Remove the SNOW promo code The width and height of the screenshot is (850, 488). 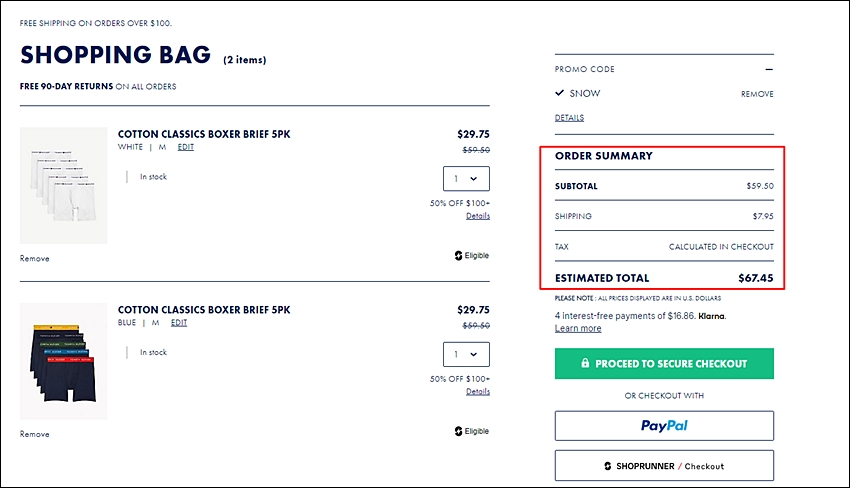point(757,94)
